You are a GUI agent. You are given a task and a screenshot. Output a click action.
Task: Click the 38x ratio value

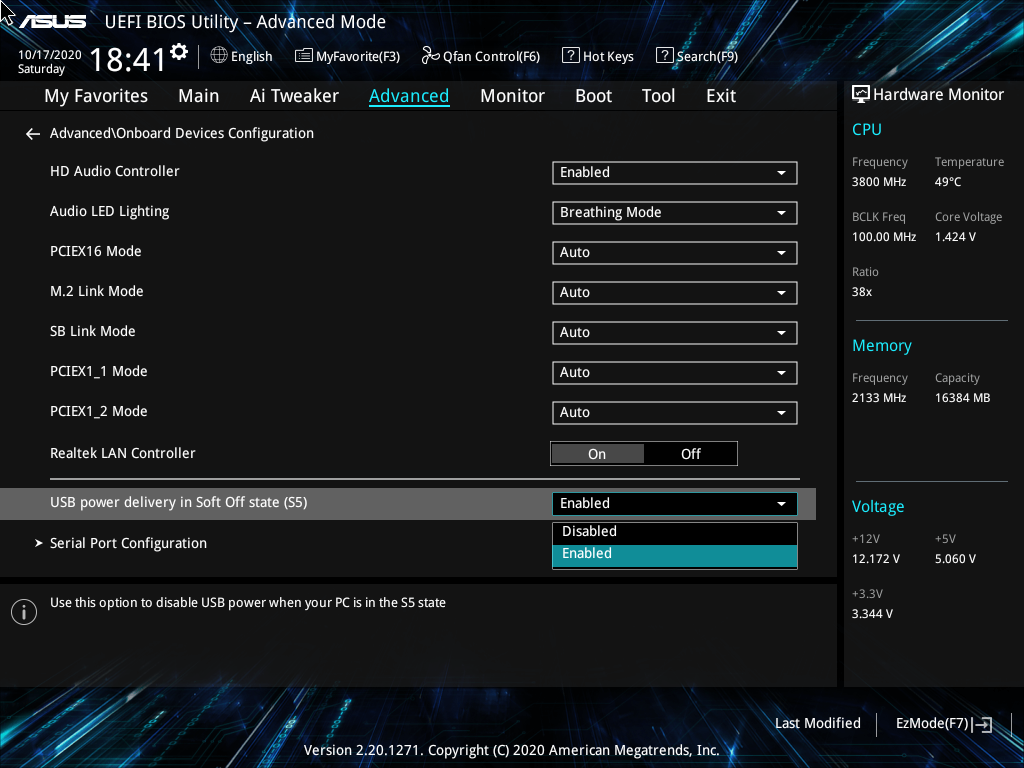(862, 292)
